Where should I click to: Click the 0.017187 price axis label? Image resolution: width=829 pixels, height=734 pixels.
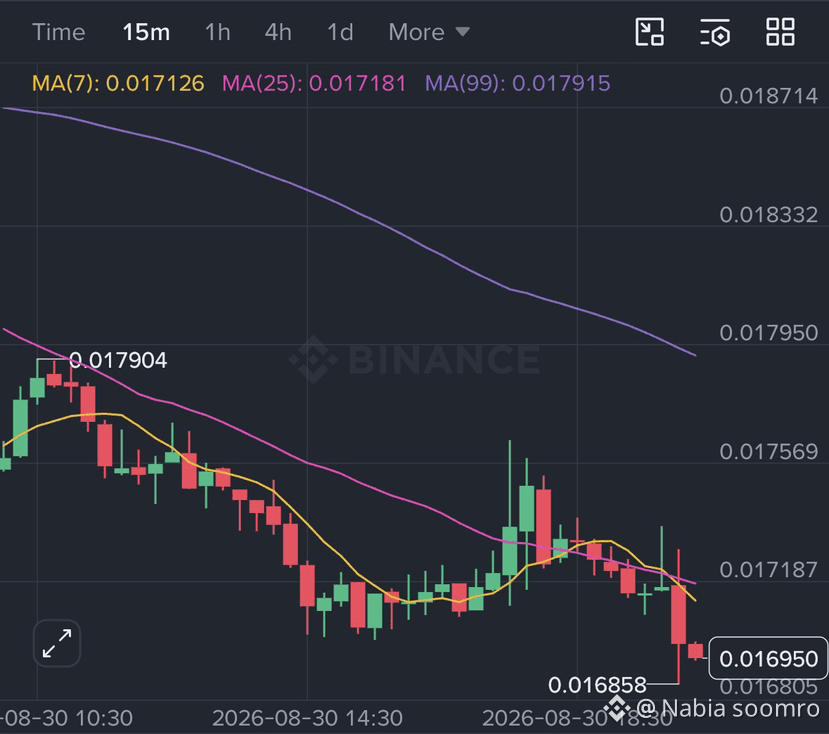tap(768, 570)
